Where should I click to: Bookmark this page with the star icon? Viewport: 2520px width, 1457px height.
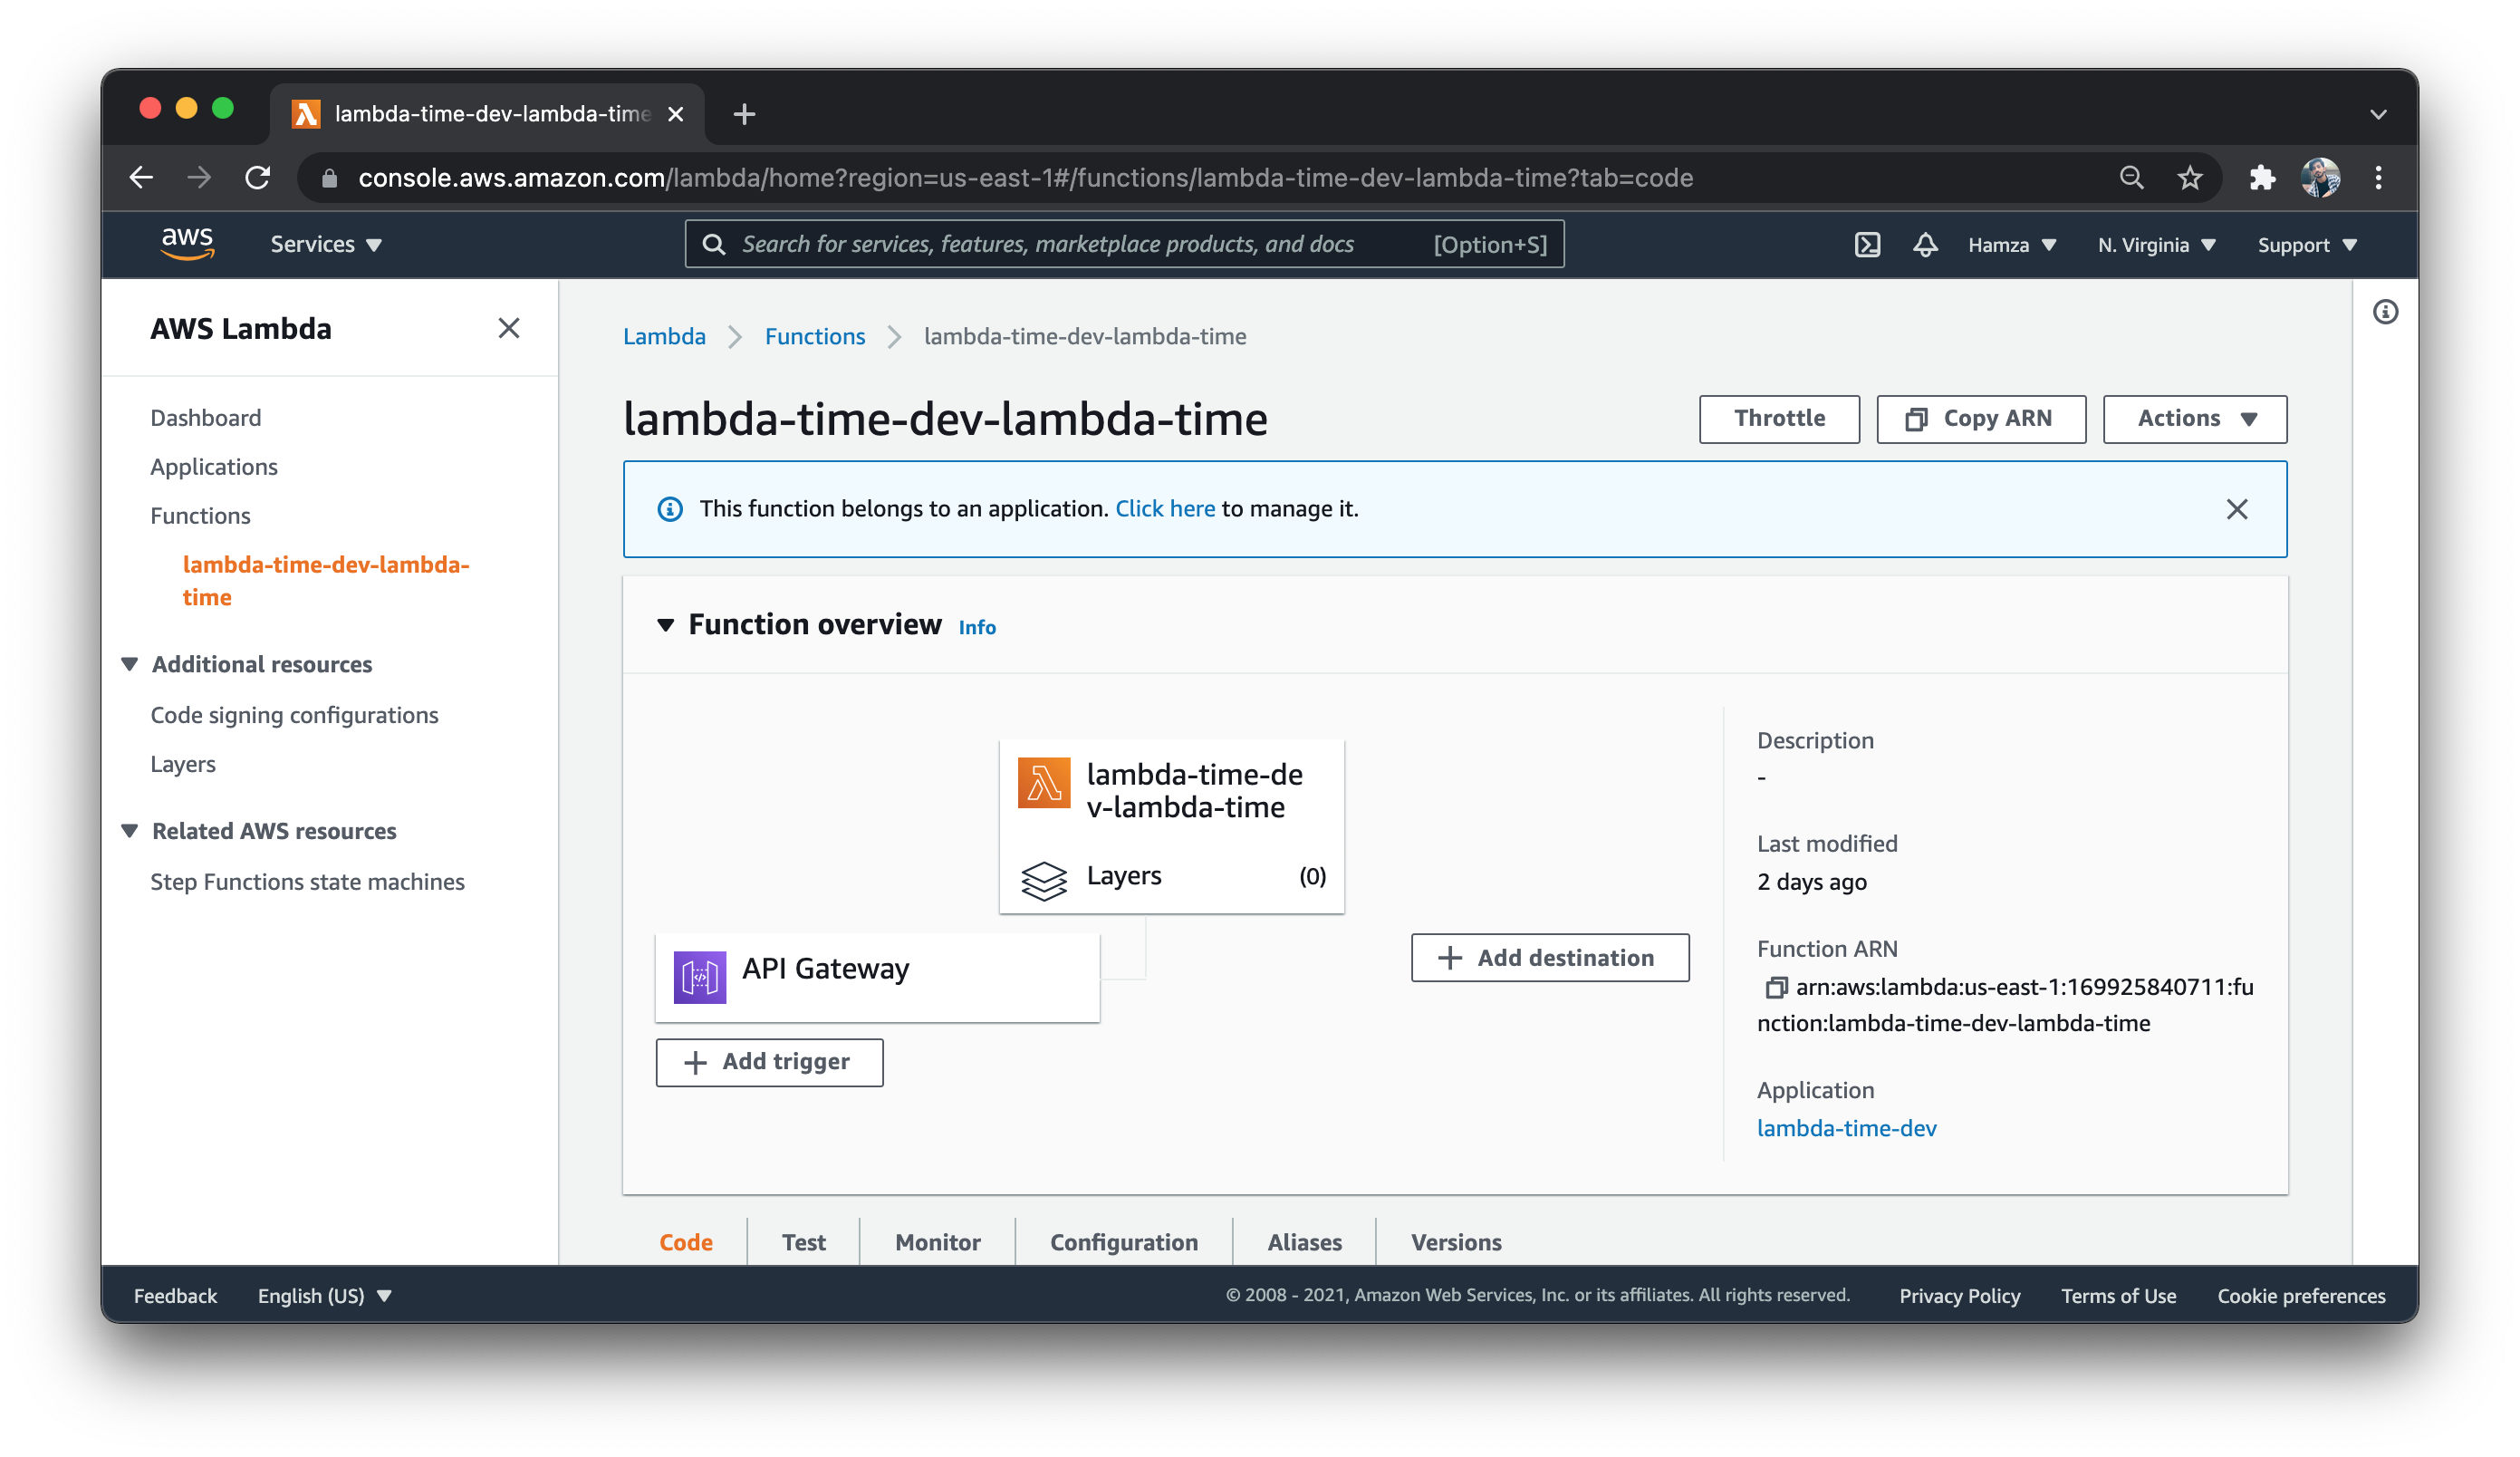(2190, 178)
